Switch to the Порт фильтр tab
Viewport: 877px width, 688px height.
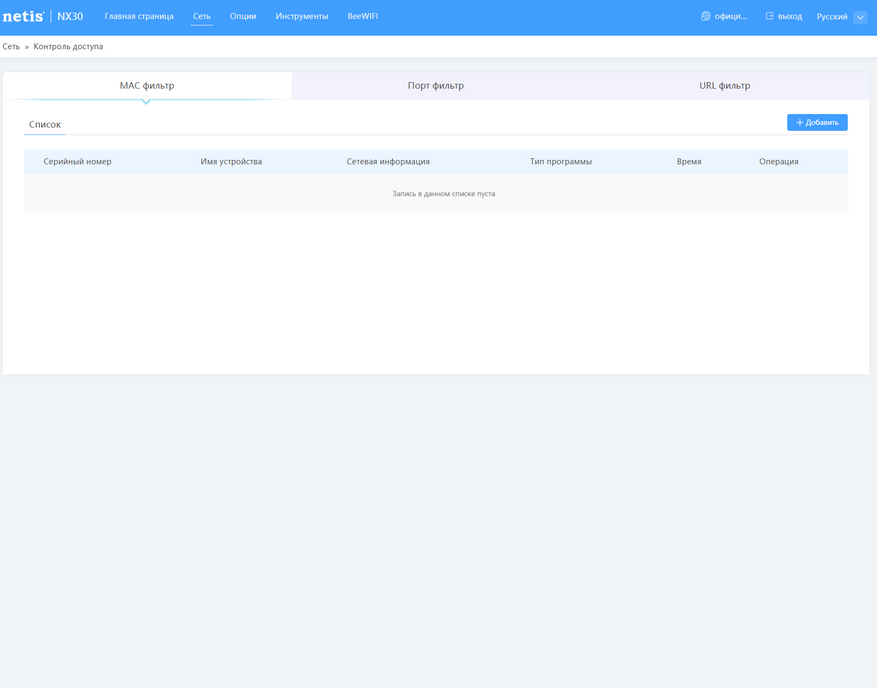(436, 86)
